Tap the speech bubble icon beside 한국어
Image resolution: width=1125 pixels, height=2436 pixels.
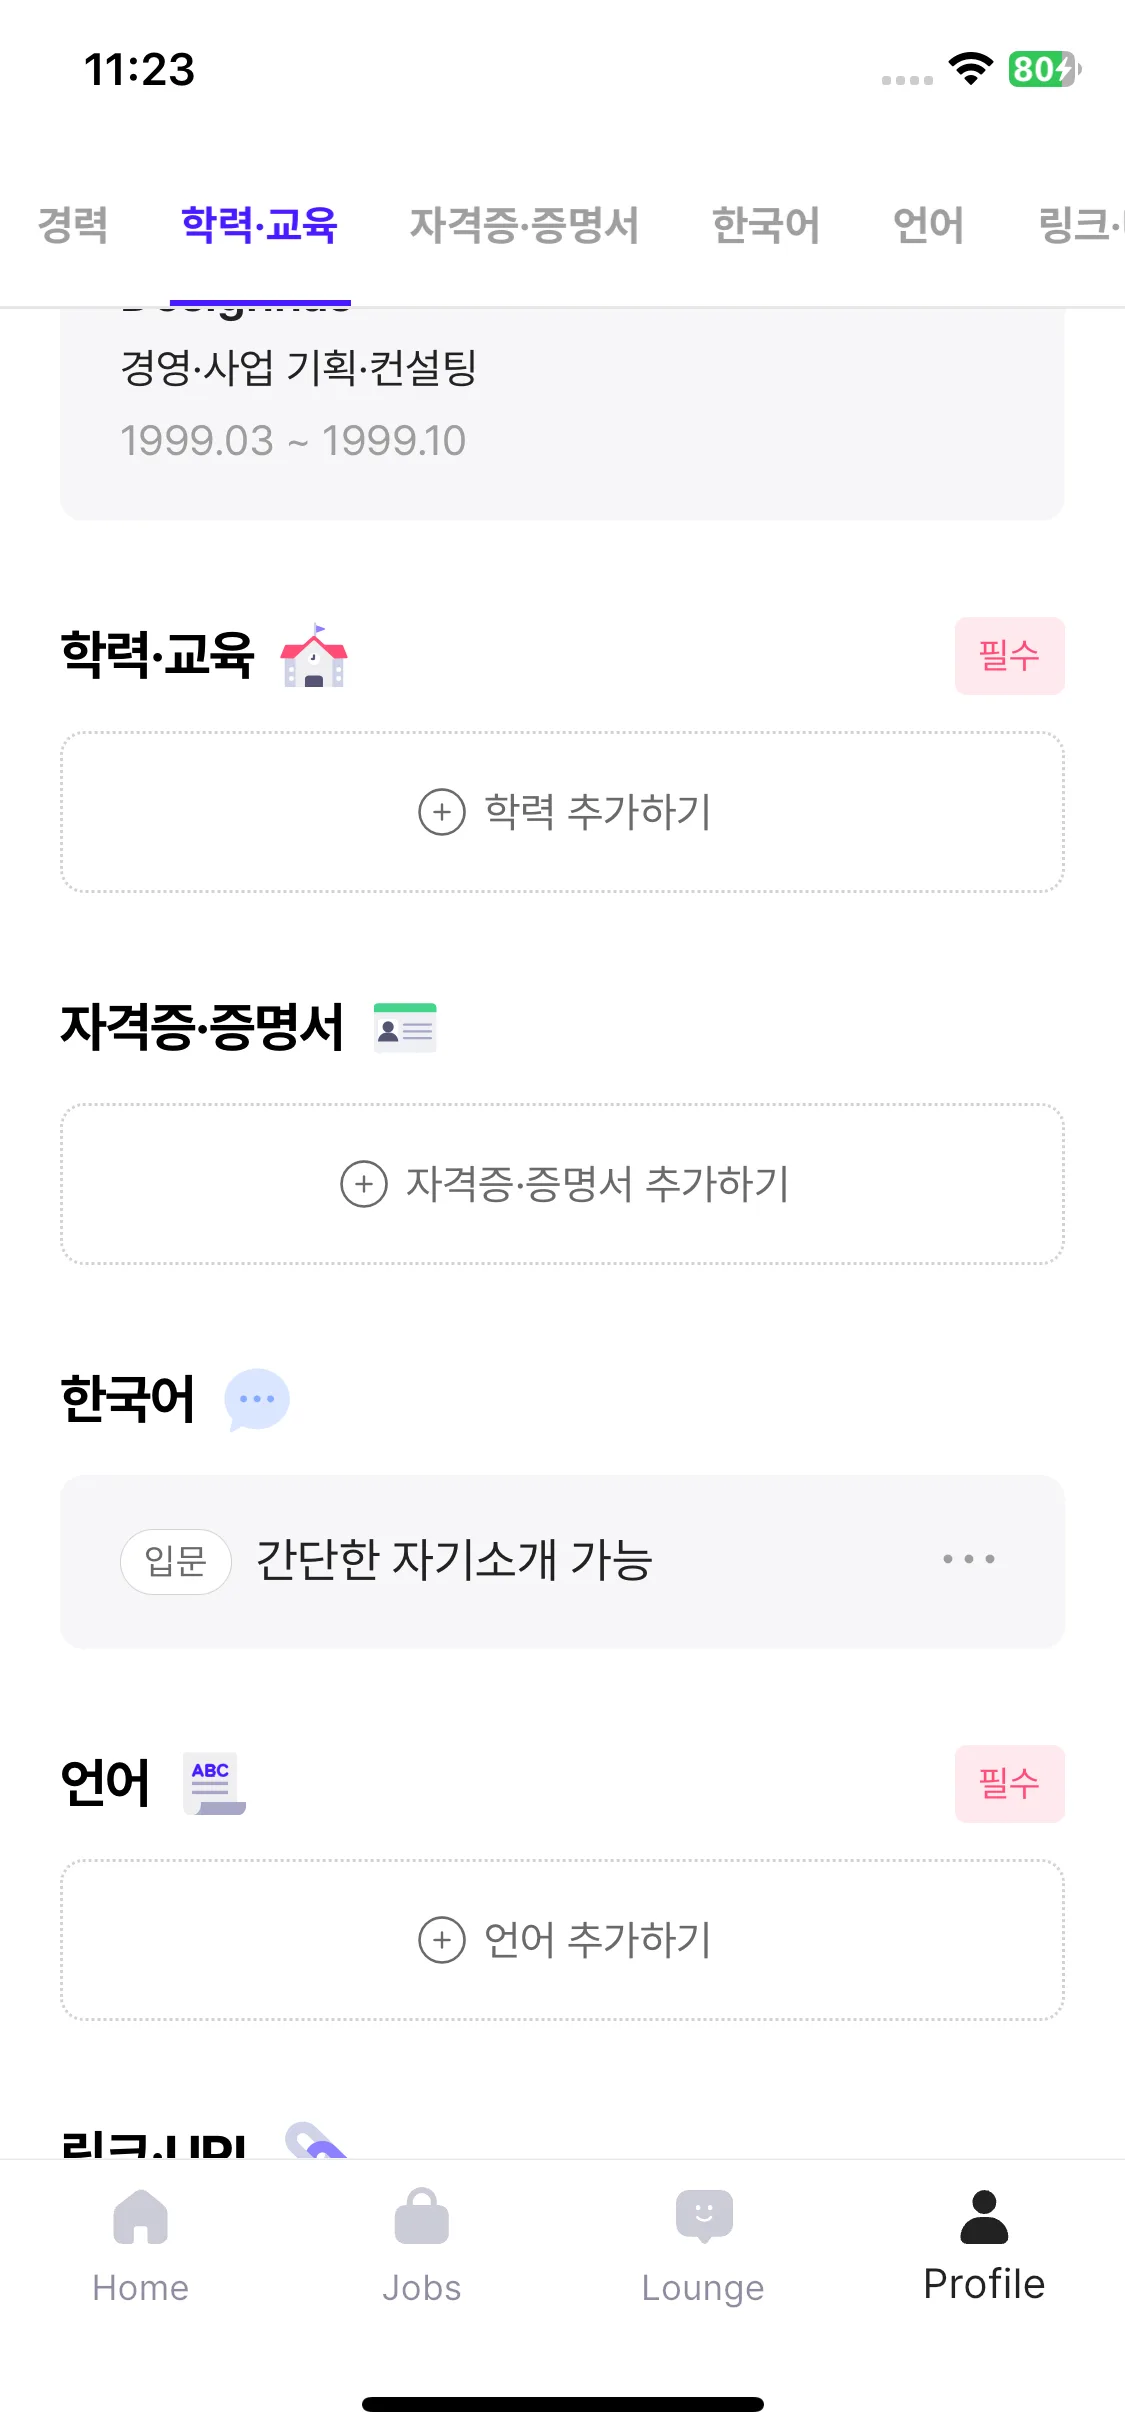tap(257, 1399)
